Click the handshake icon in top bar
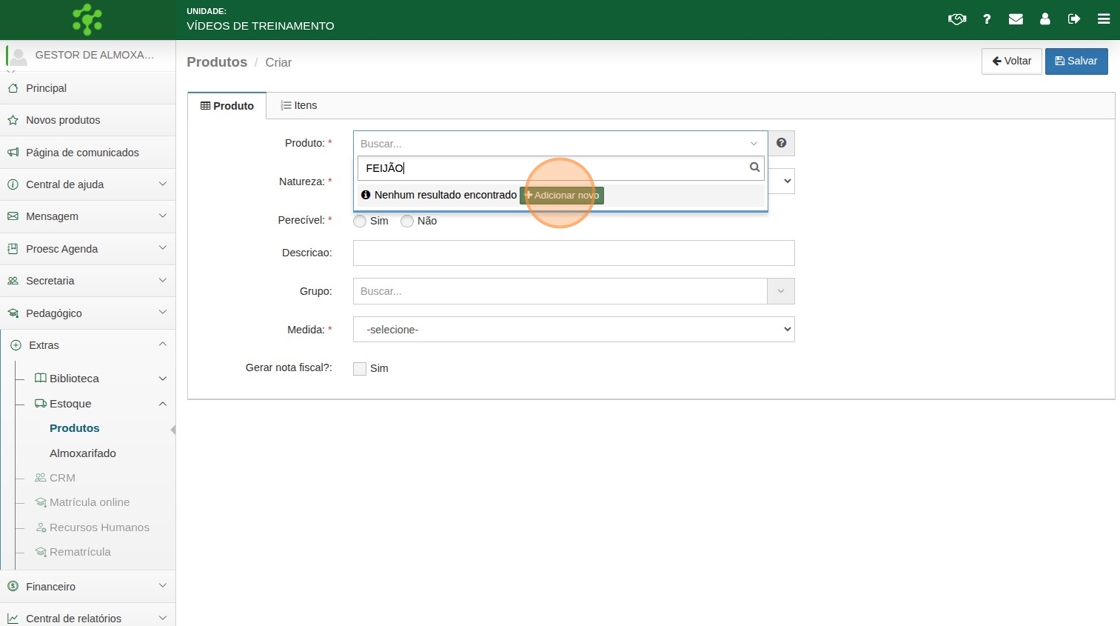Screen dimensions: 1120x626 (957, 19)
